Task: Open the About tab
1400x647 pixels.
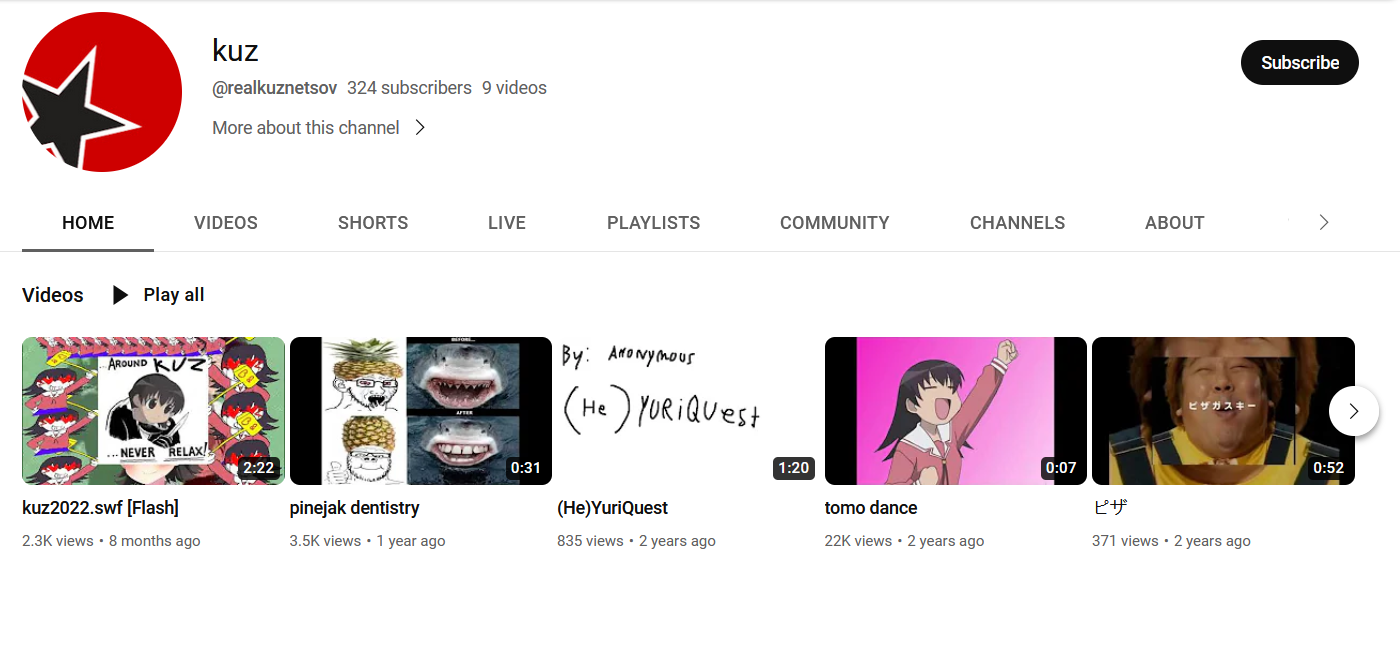Action: 1174,223
